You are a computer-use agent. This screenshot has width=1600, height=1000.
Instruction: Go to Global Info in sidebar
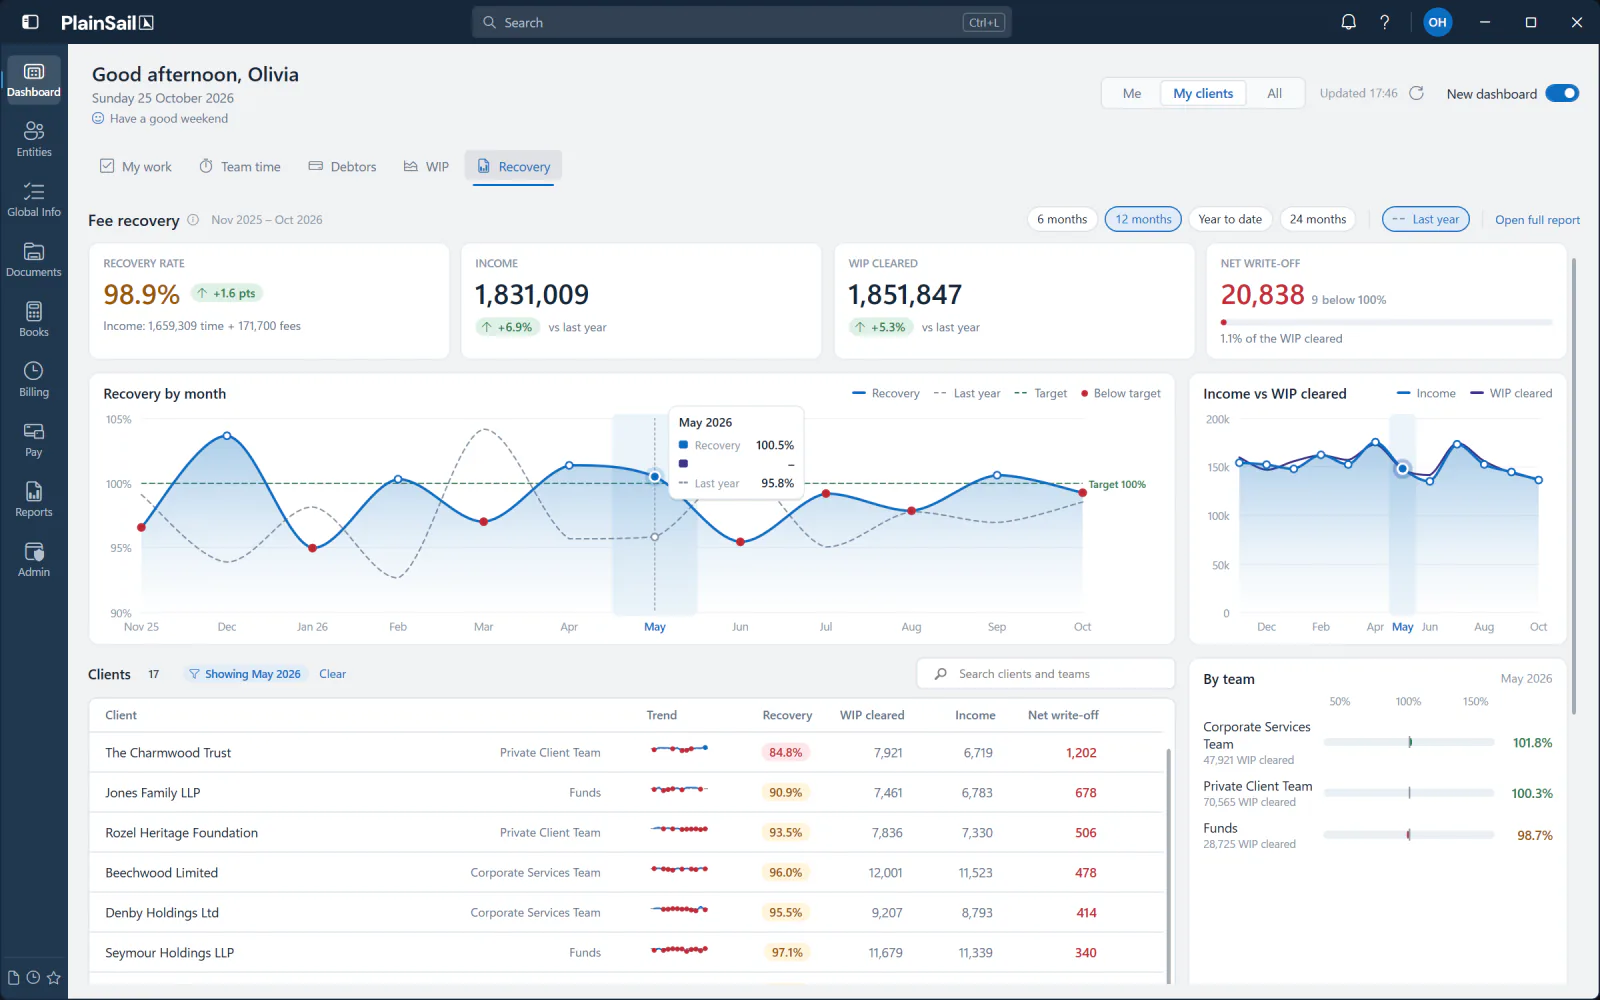pos(34,199)
